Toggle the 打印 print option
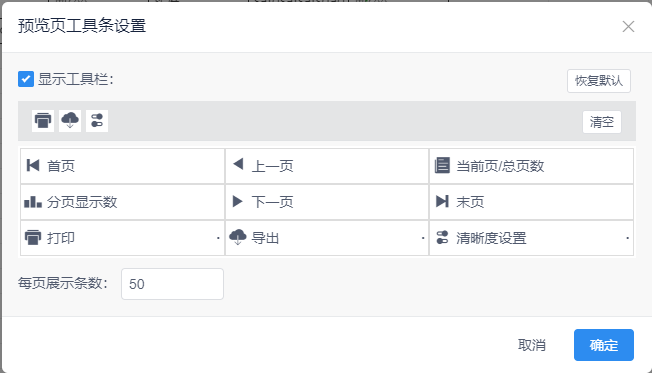 pyautogui.click(x=122, y=238)
